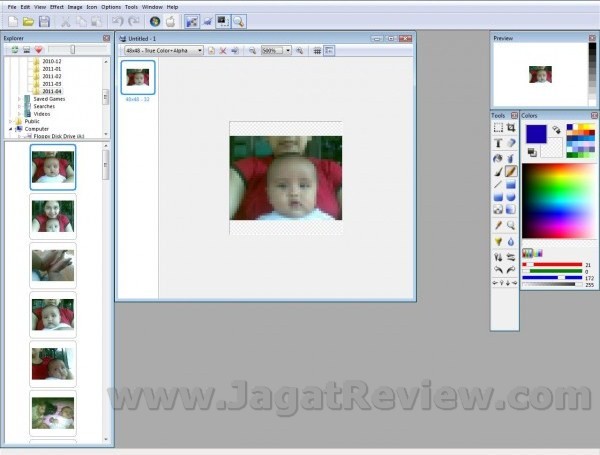The image size is (600, 455).
Task: Select the rectangular selection tool
Action: (x=498, y=128)
